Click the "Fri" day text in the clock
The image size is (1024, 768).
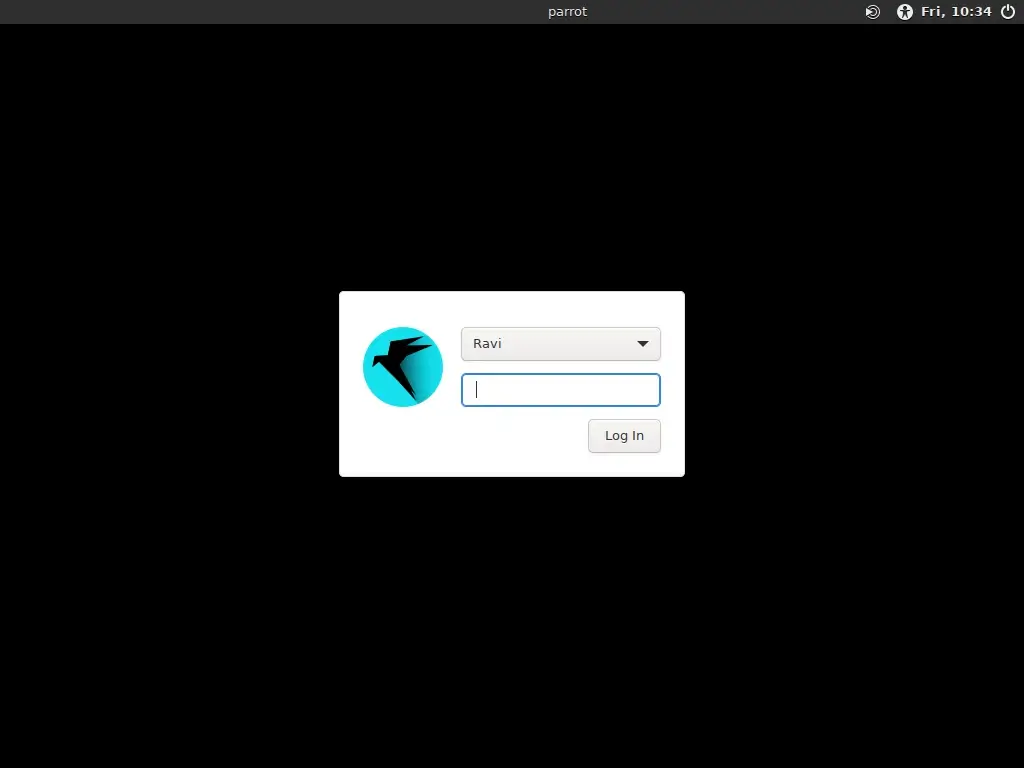(x=931, y=12)
